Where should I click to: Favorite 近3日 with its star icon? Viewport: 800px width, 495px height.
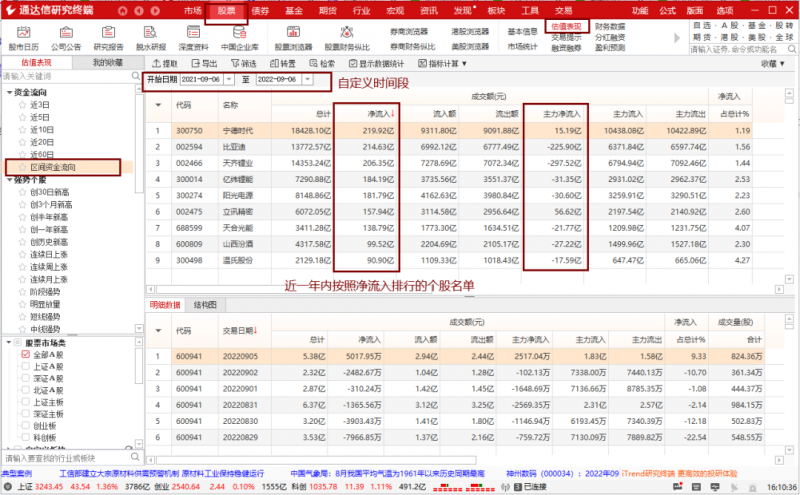(22, 105)
